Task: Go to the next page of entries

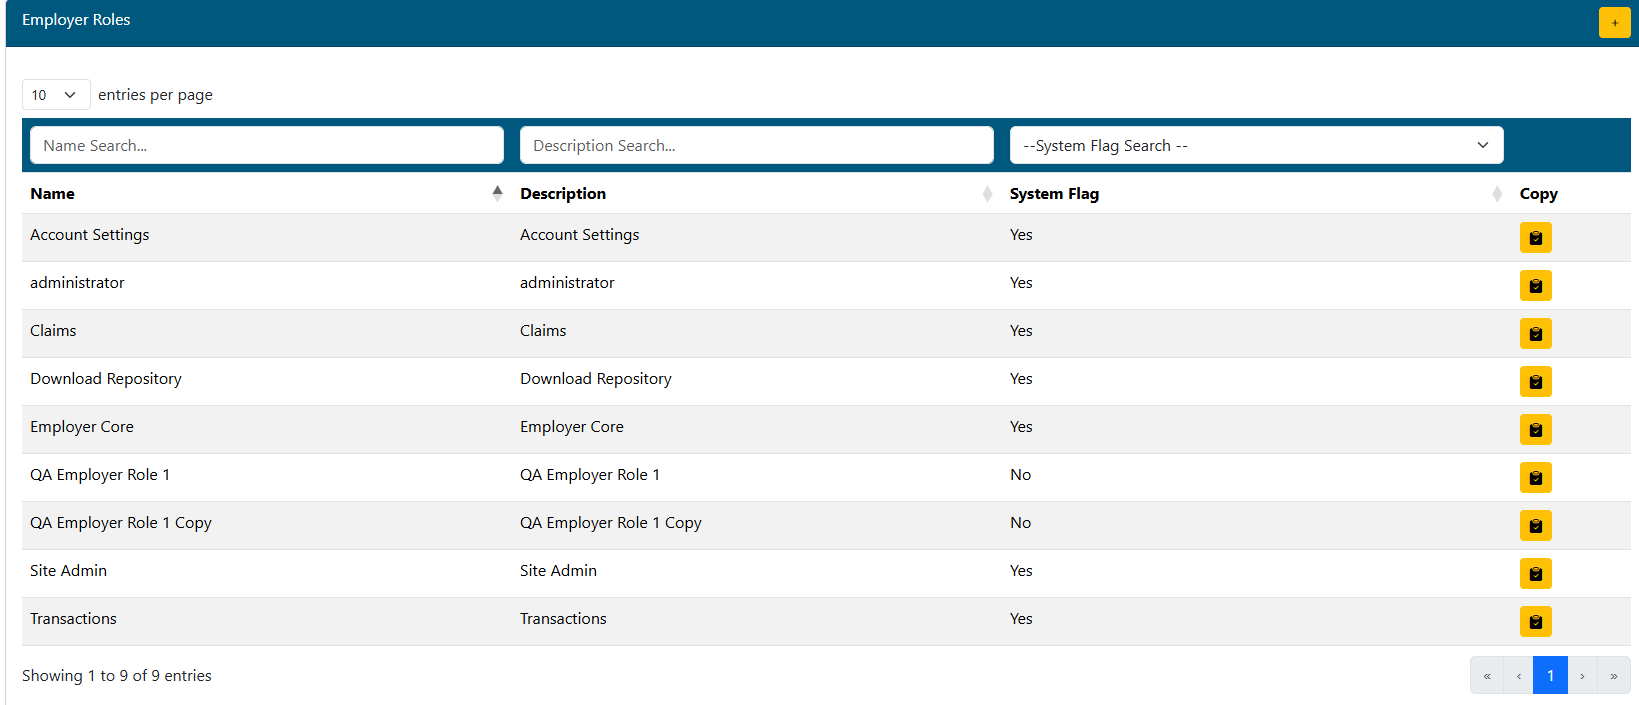Action: click(x=1582, y=676)
